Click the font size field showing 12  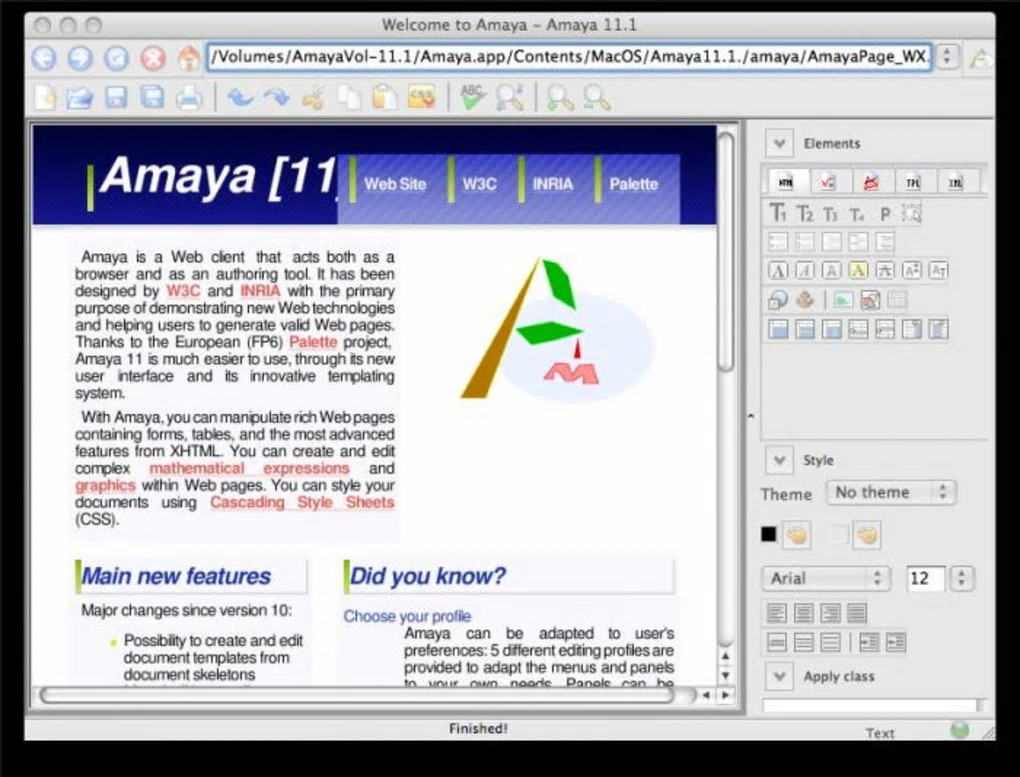pos(925,579)
